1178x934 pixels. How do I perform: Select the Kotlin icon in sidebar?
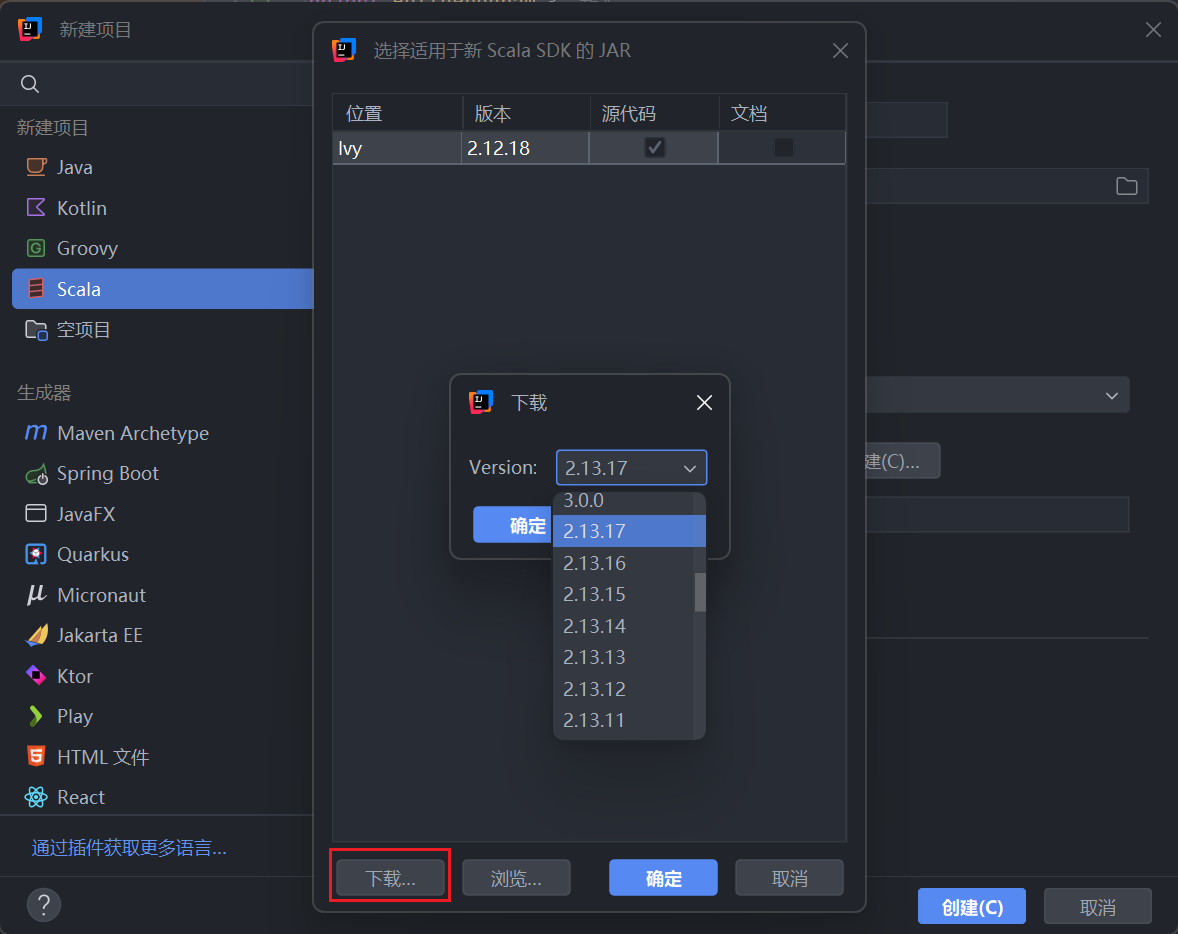(x=36, y=208)
